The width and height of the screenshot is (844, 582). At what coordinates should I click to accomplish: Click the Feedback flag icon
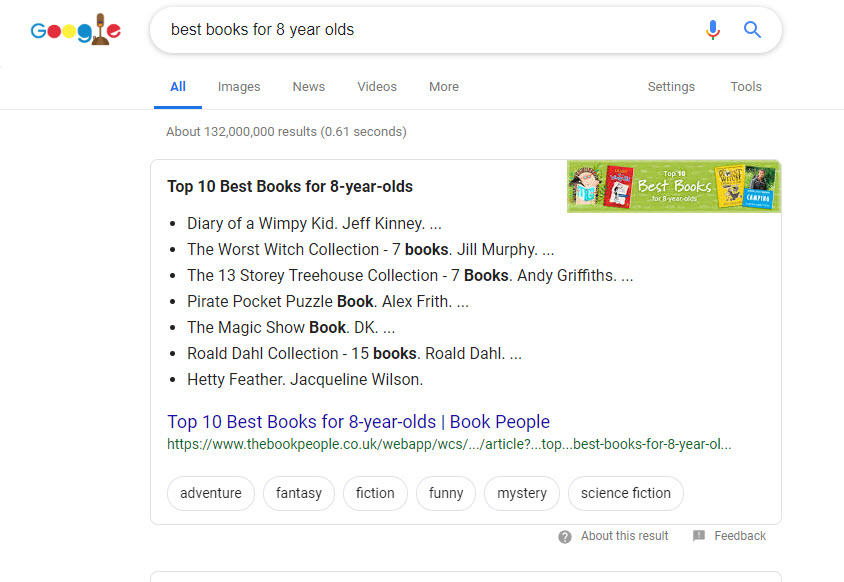pyautogui.click(x=699, y=536)
